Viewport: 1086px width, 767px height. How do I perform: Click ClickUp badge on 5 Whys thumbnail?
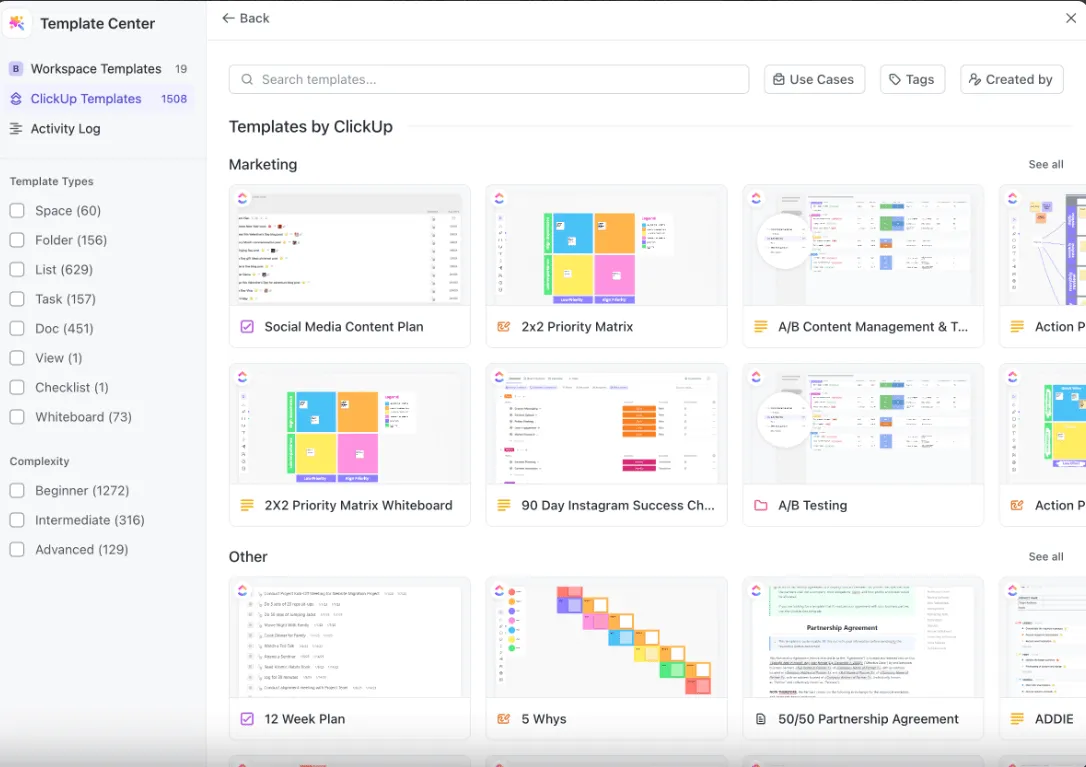[499, 590]
